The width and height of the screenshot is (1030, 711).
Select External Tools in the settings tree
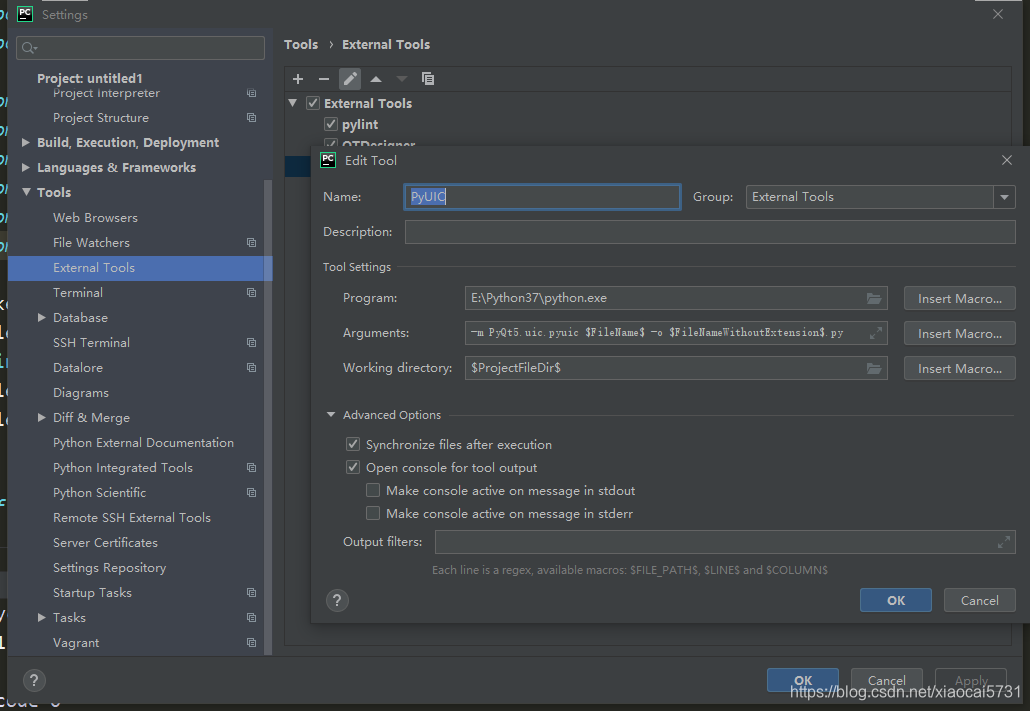[139, 267]
